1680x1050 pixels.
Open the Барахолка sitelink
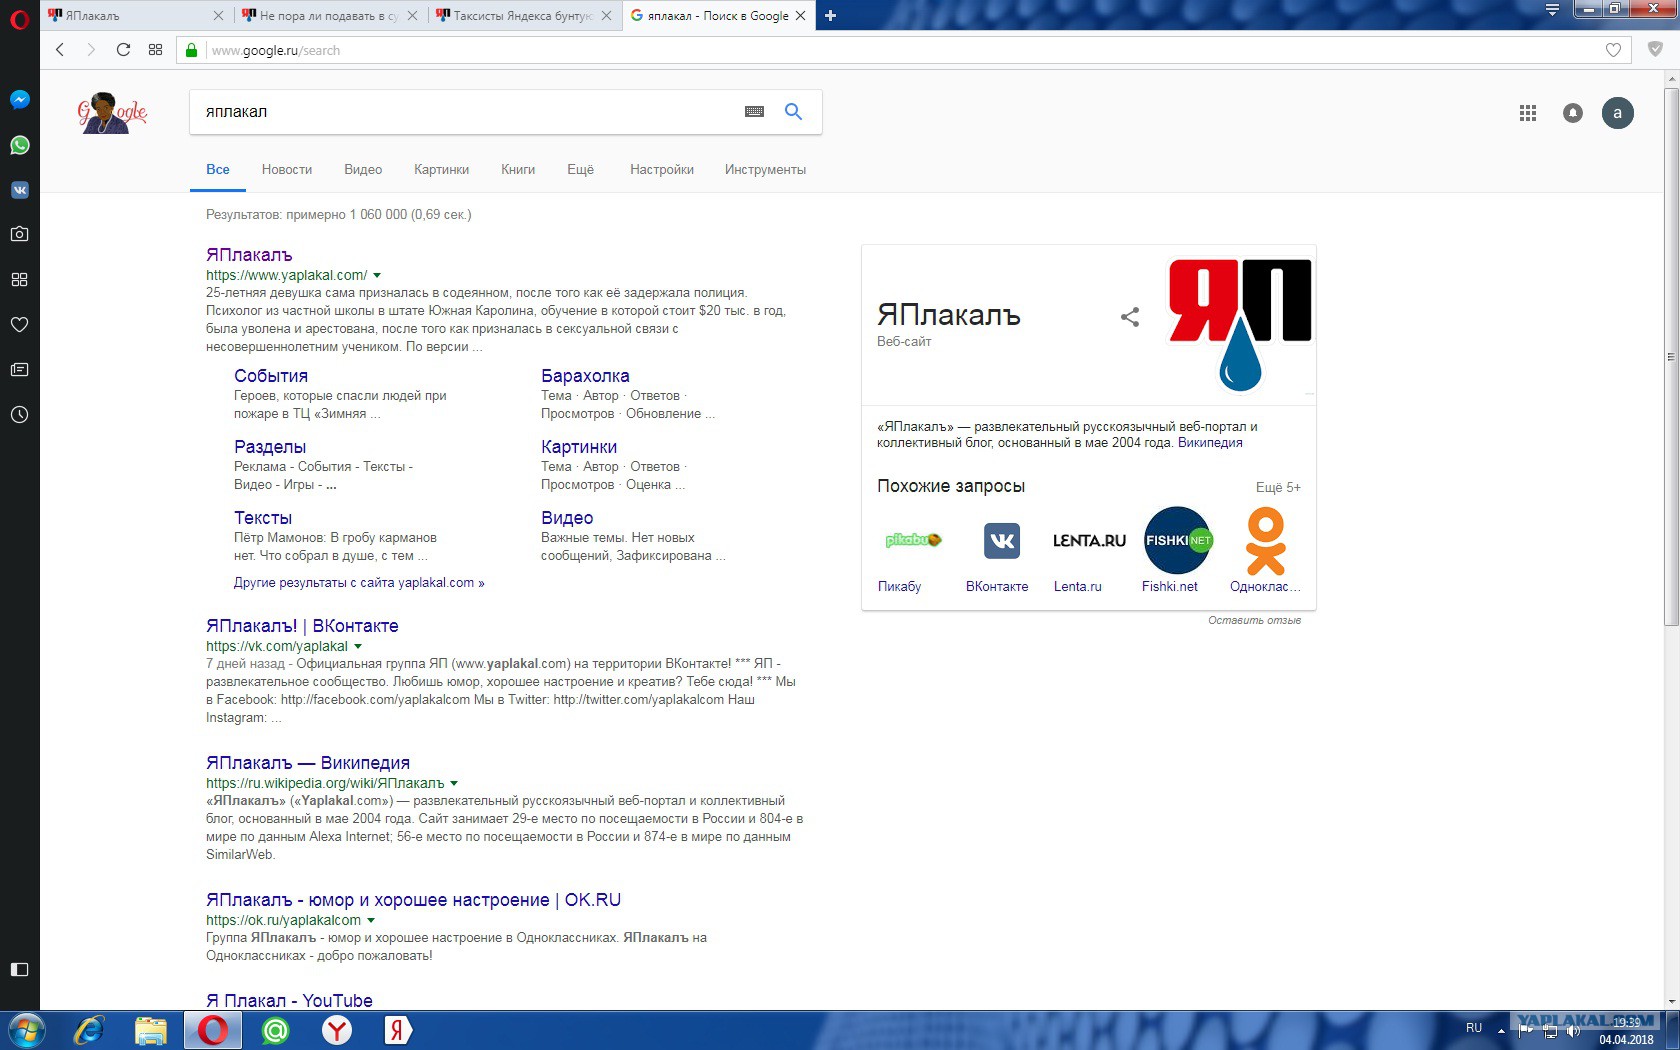(585, 376)
